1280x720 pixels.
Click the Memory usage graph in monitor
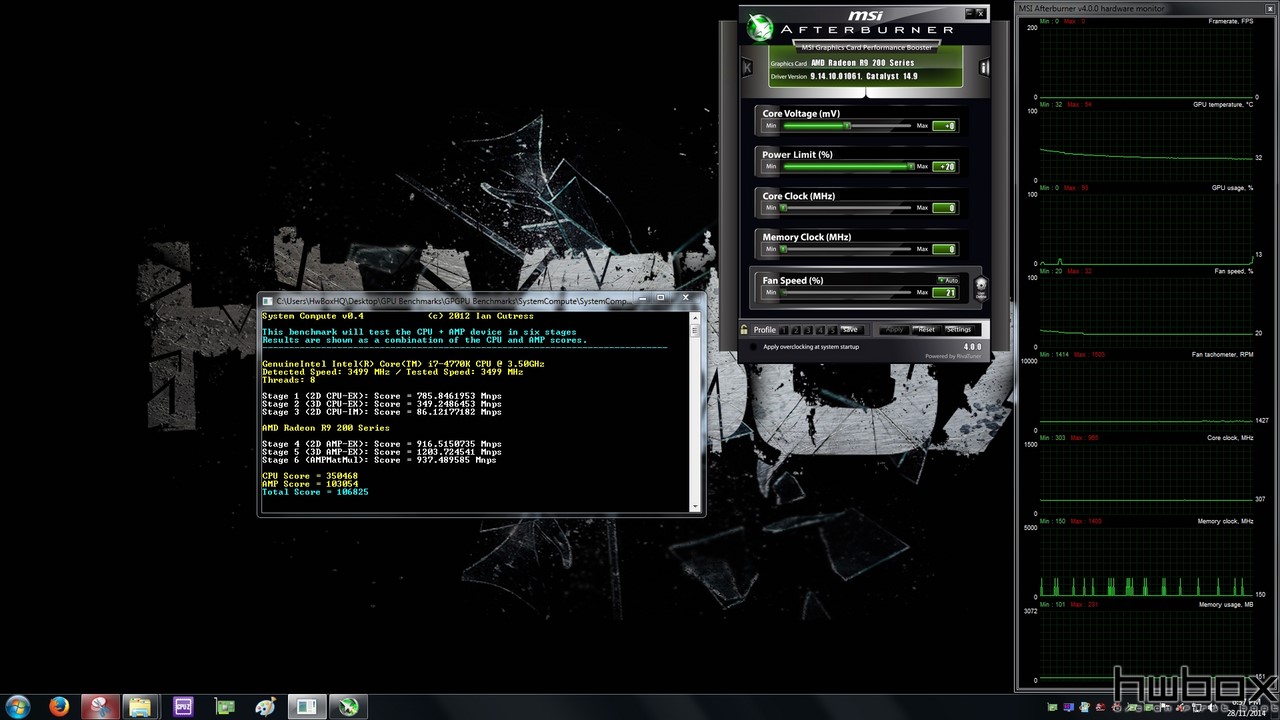point(1146,644)
